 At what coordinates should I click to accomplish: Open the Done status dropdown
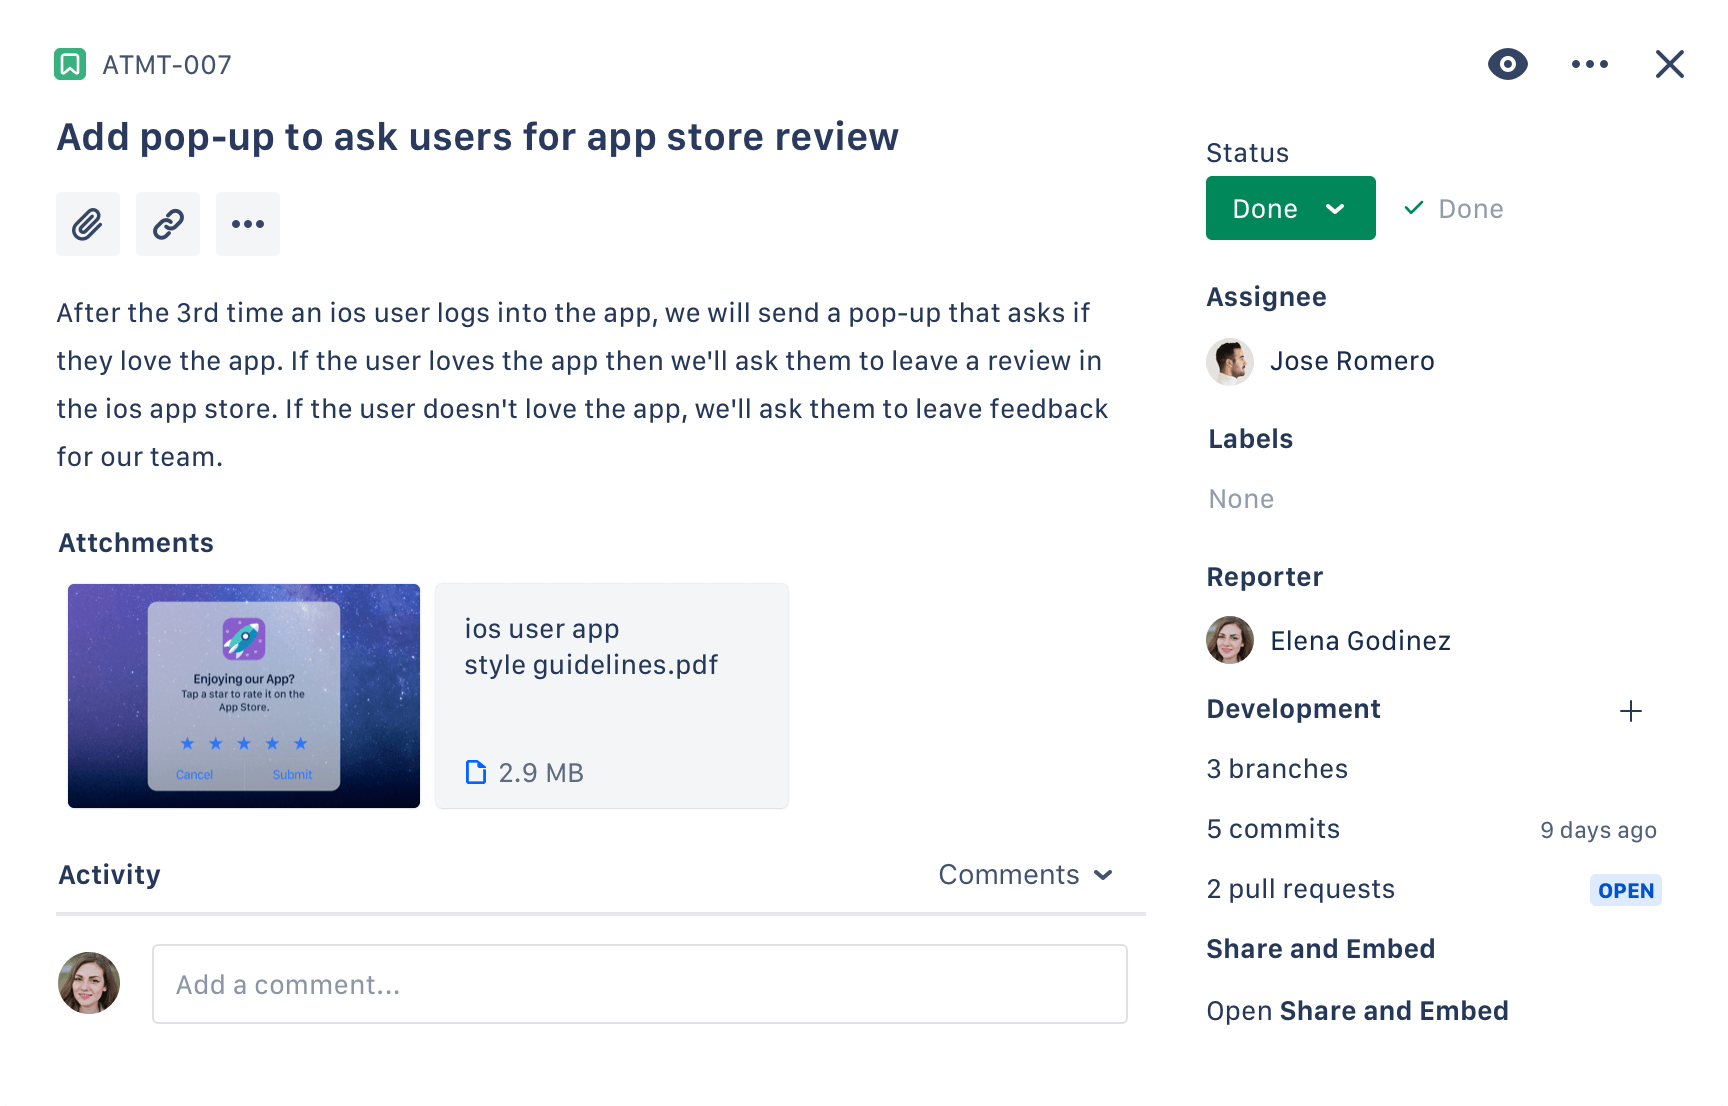[1290, 208]
